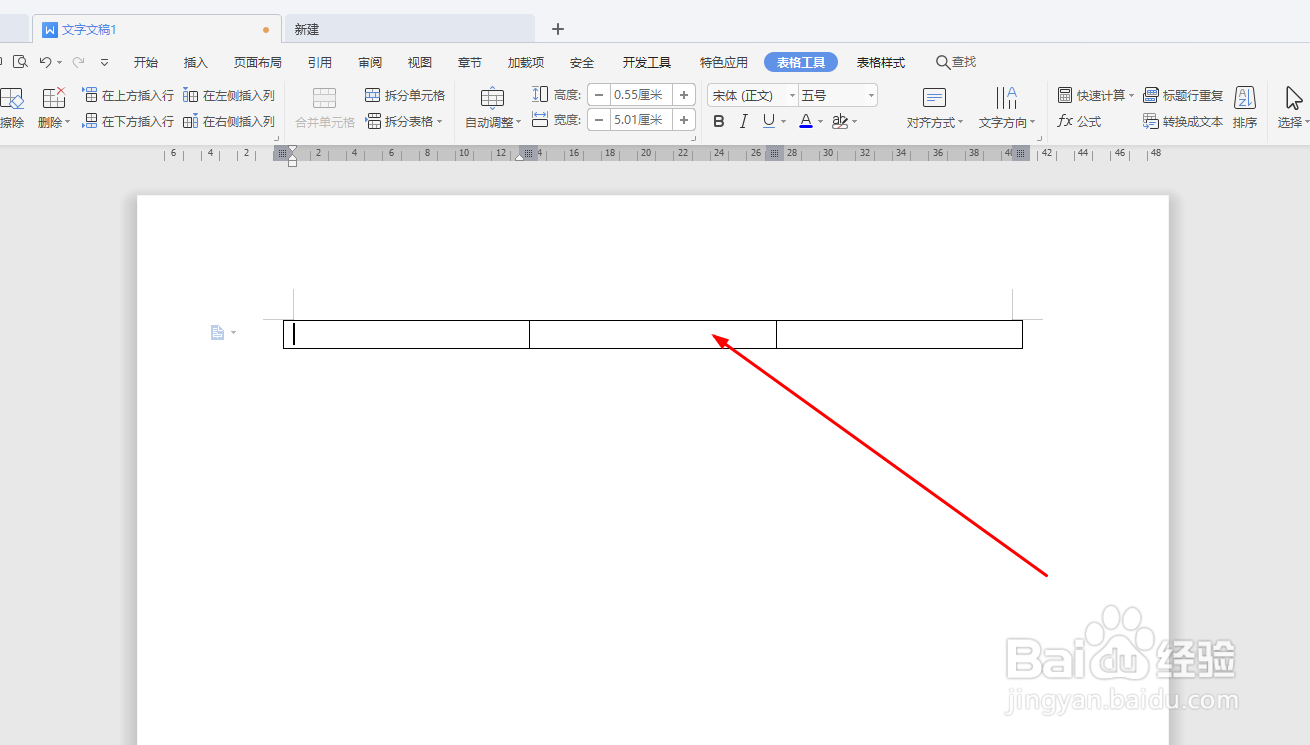
Task: Increase the column width with plus
Action: coord(684,120)
